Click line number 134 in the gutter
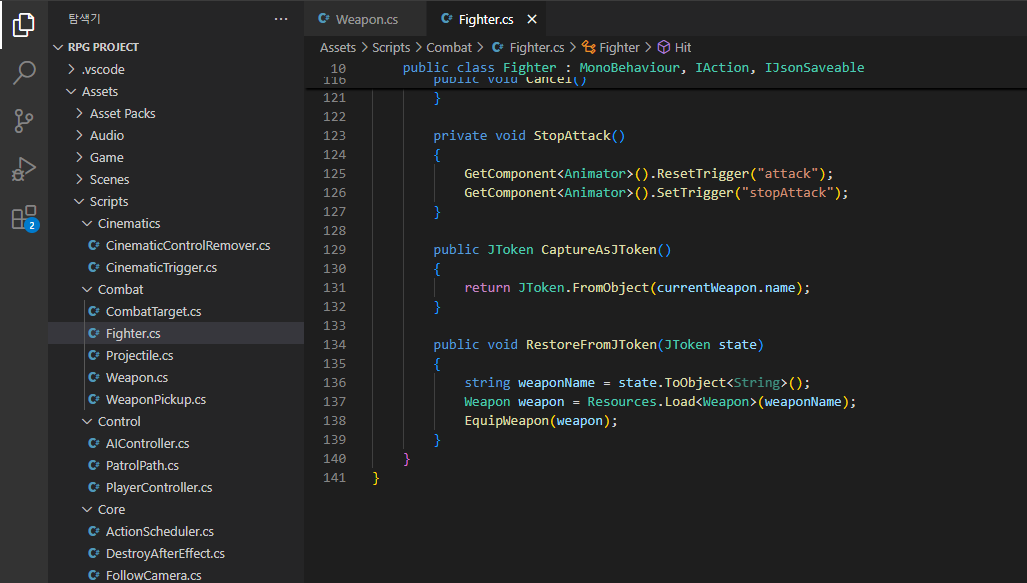The width and height of the screenshot is (1027, 583). coord(334,344)
